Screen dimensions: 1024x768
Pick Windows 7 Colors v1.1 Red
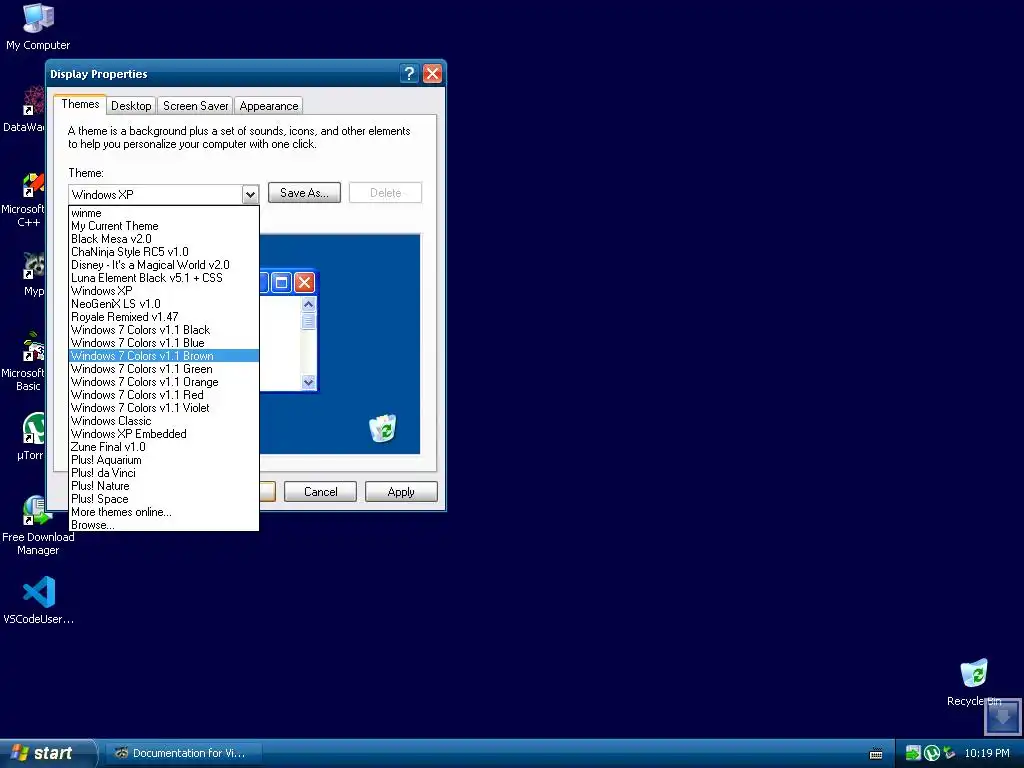164,395
